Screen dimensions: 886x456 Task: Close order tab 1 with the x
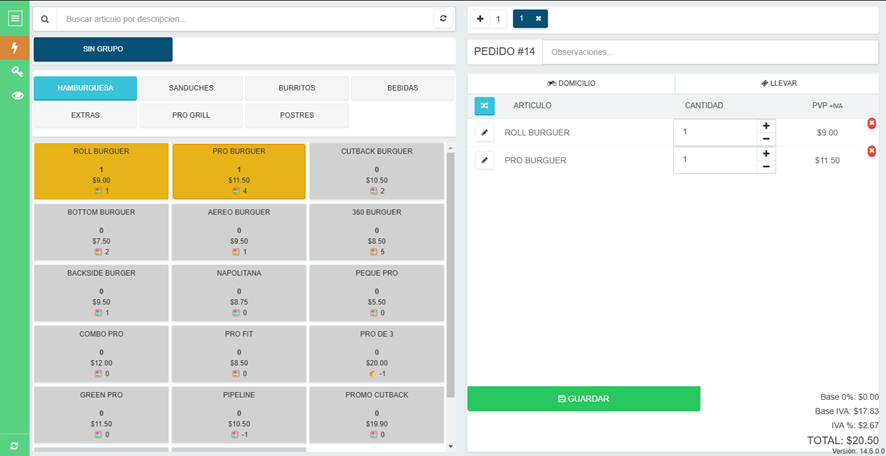538,19
